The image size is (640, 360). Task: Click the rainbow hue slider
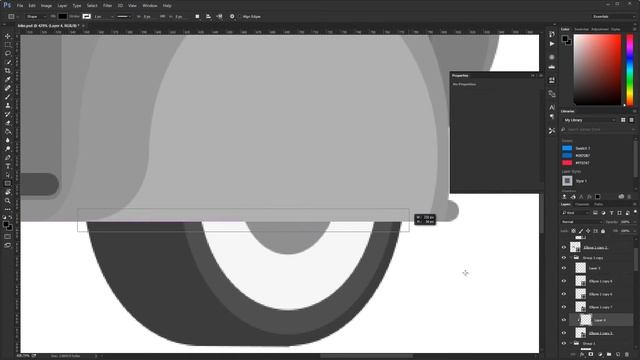630,70
